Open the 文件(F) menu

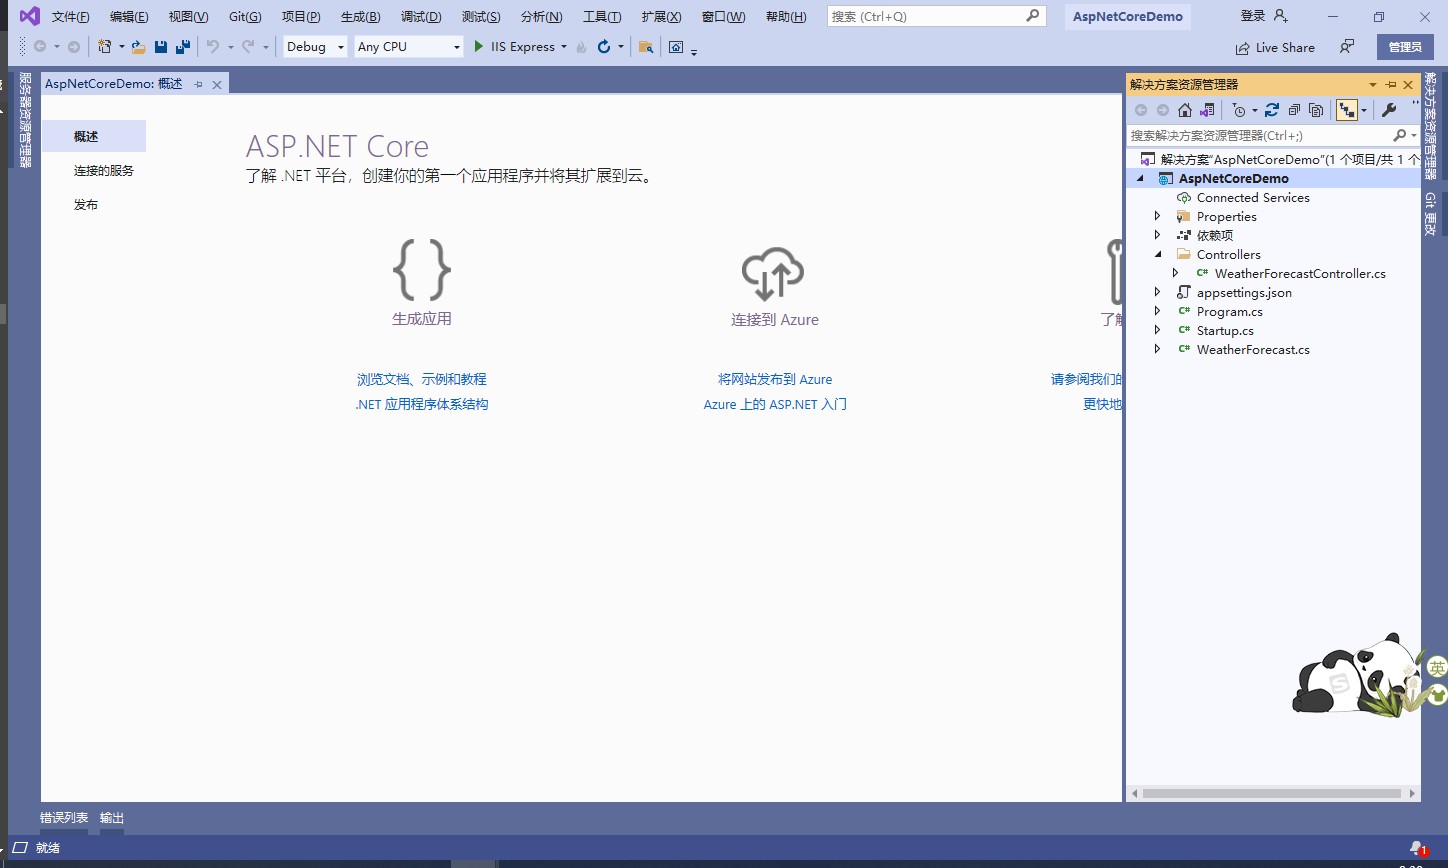coord(70,17)
